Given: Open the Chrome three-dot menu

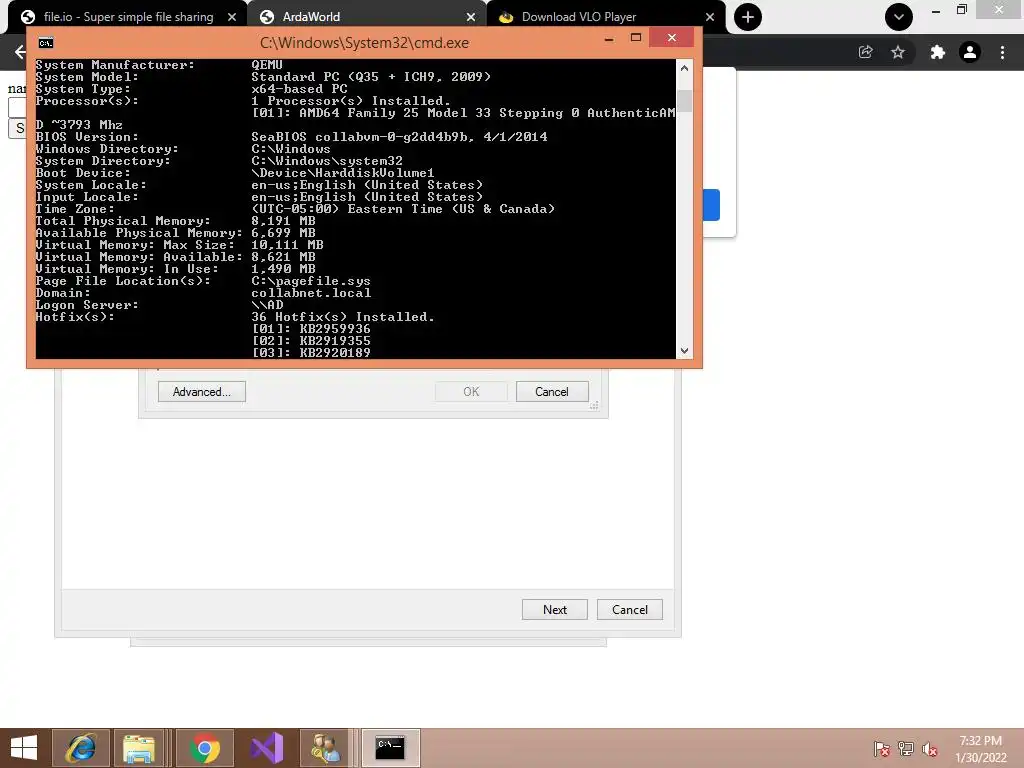Looking at the screenshot, I should [x=1002, y=52].
